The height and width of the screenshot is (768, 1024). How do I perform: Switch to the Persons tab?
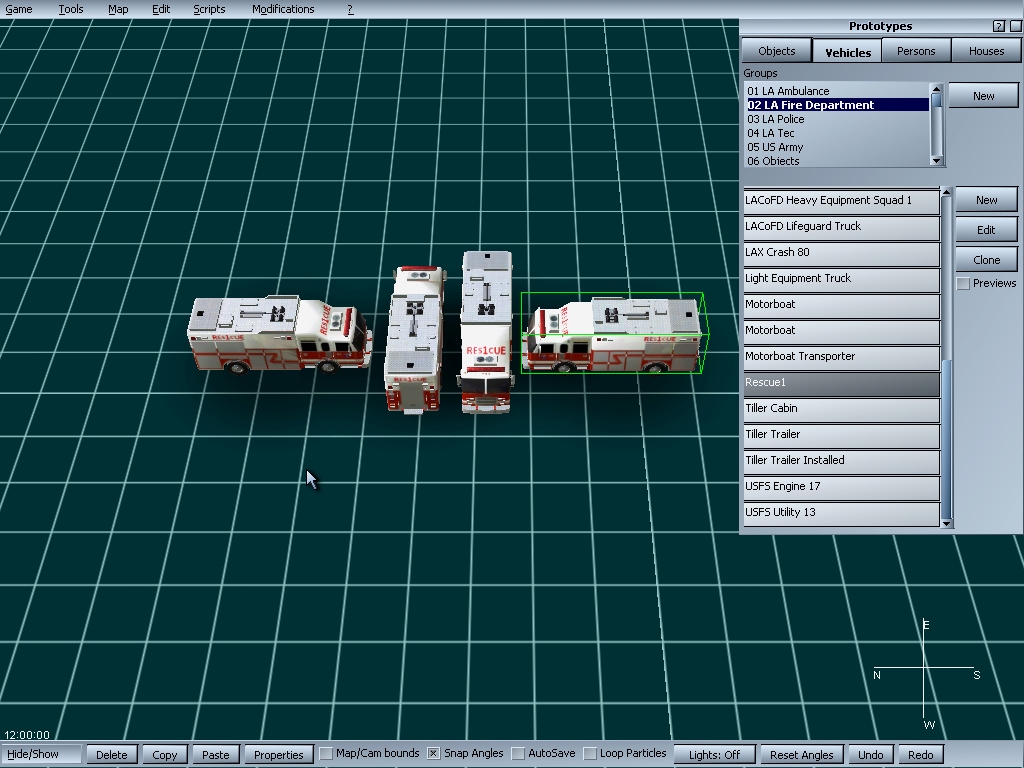click(x=916, y=51)
